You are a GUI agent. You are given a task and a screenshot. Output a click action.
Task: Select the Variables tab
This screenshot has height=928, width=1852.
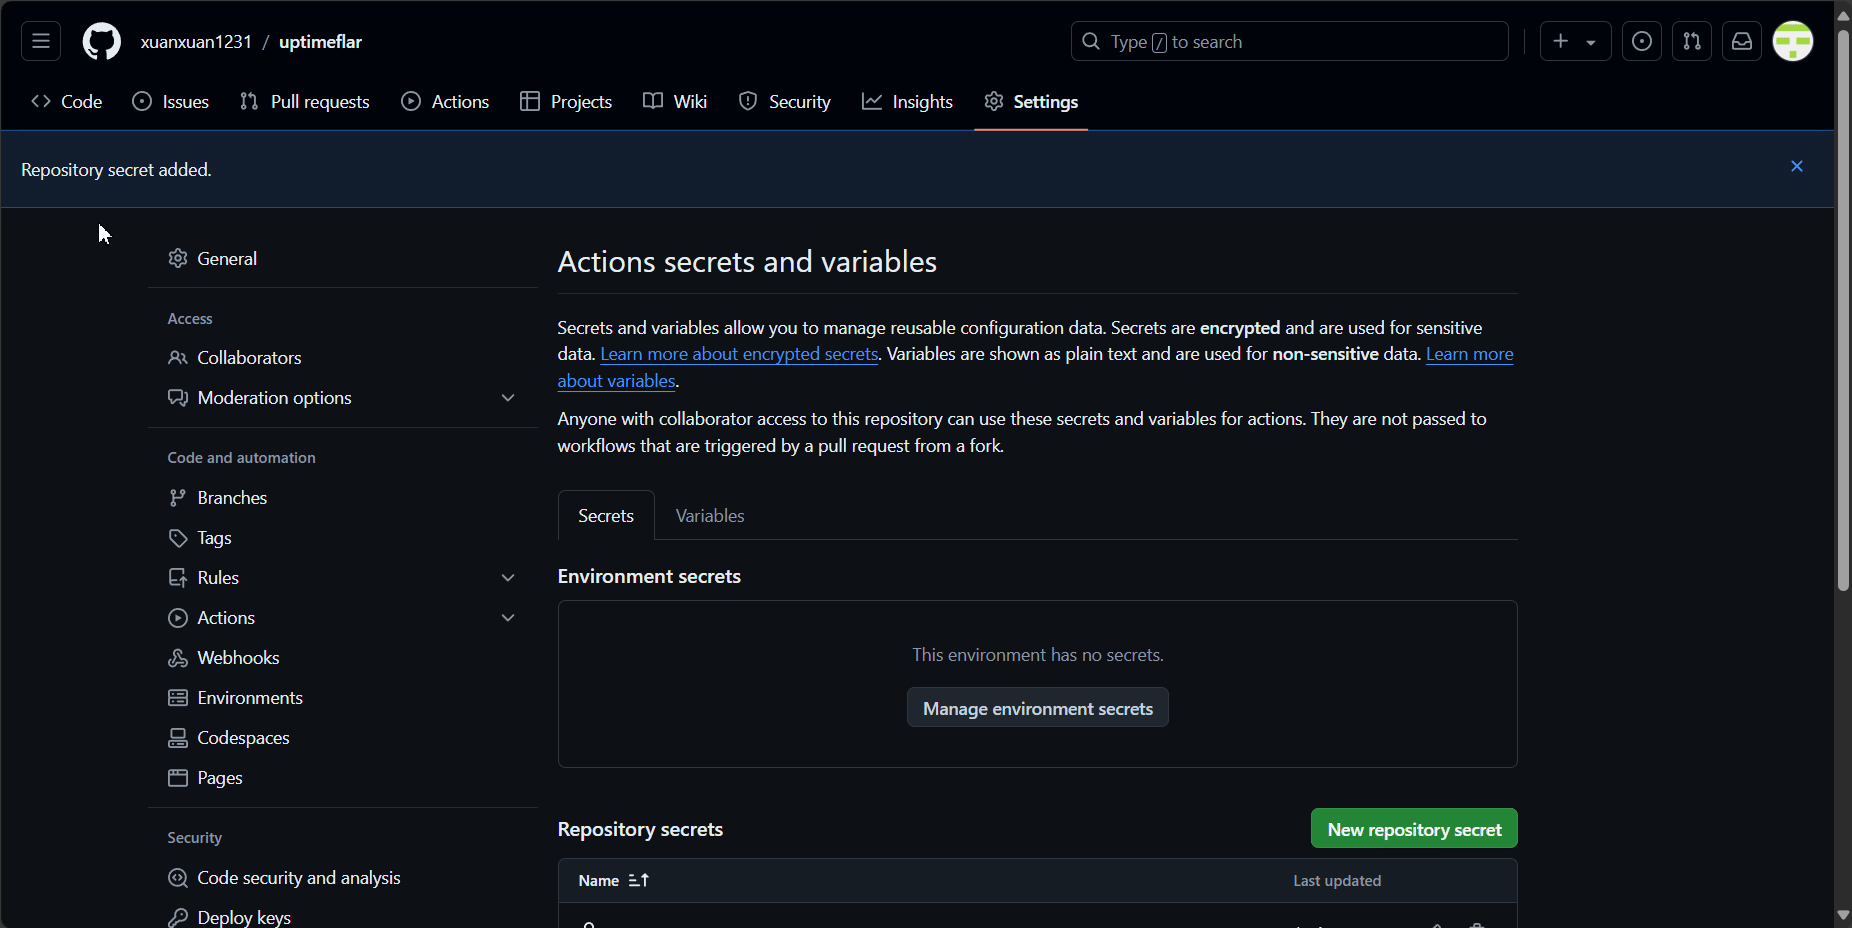tap(710, 515)
